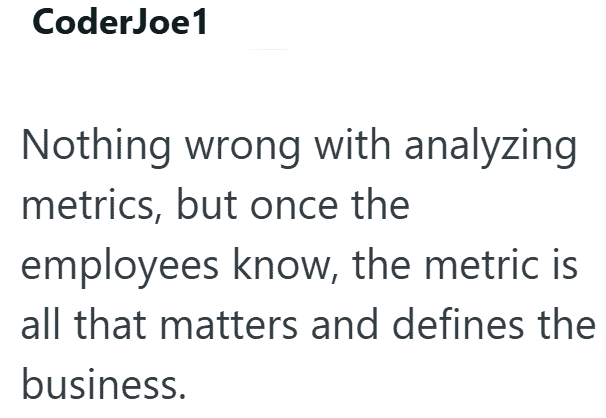606x418 pixels.
Task: Click the word "but" in the second line
Action: [x=207, y=204]
